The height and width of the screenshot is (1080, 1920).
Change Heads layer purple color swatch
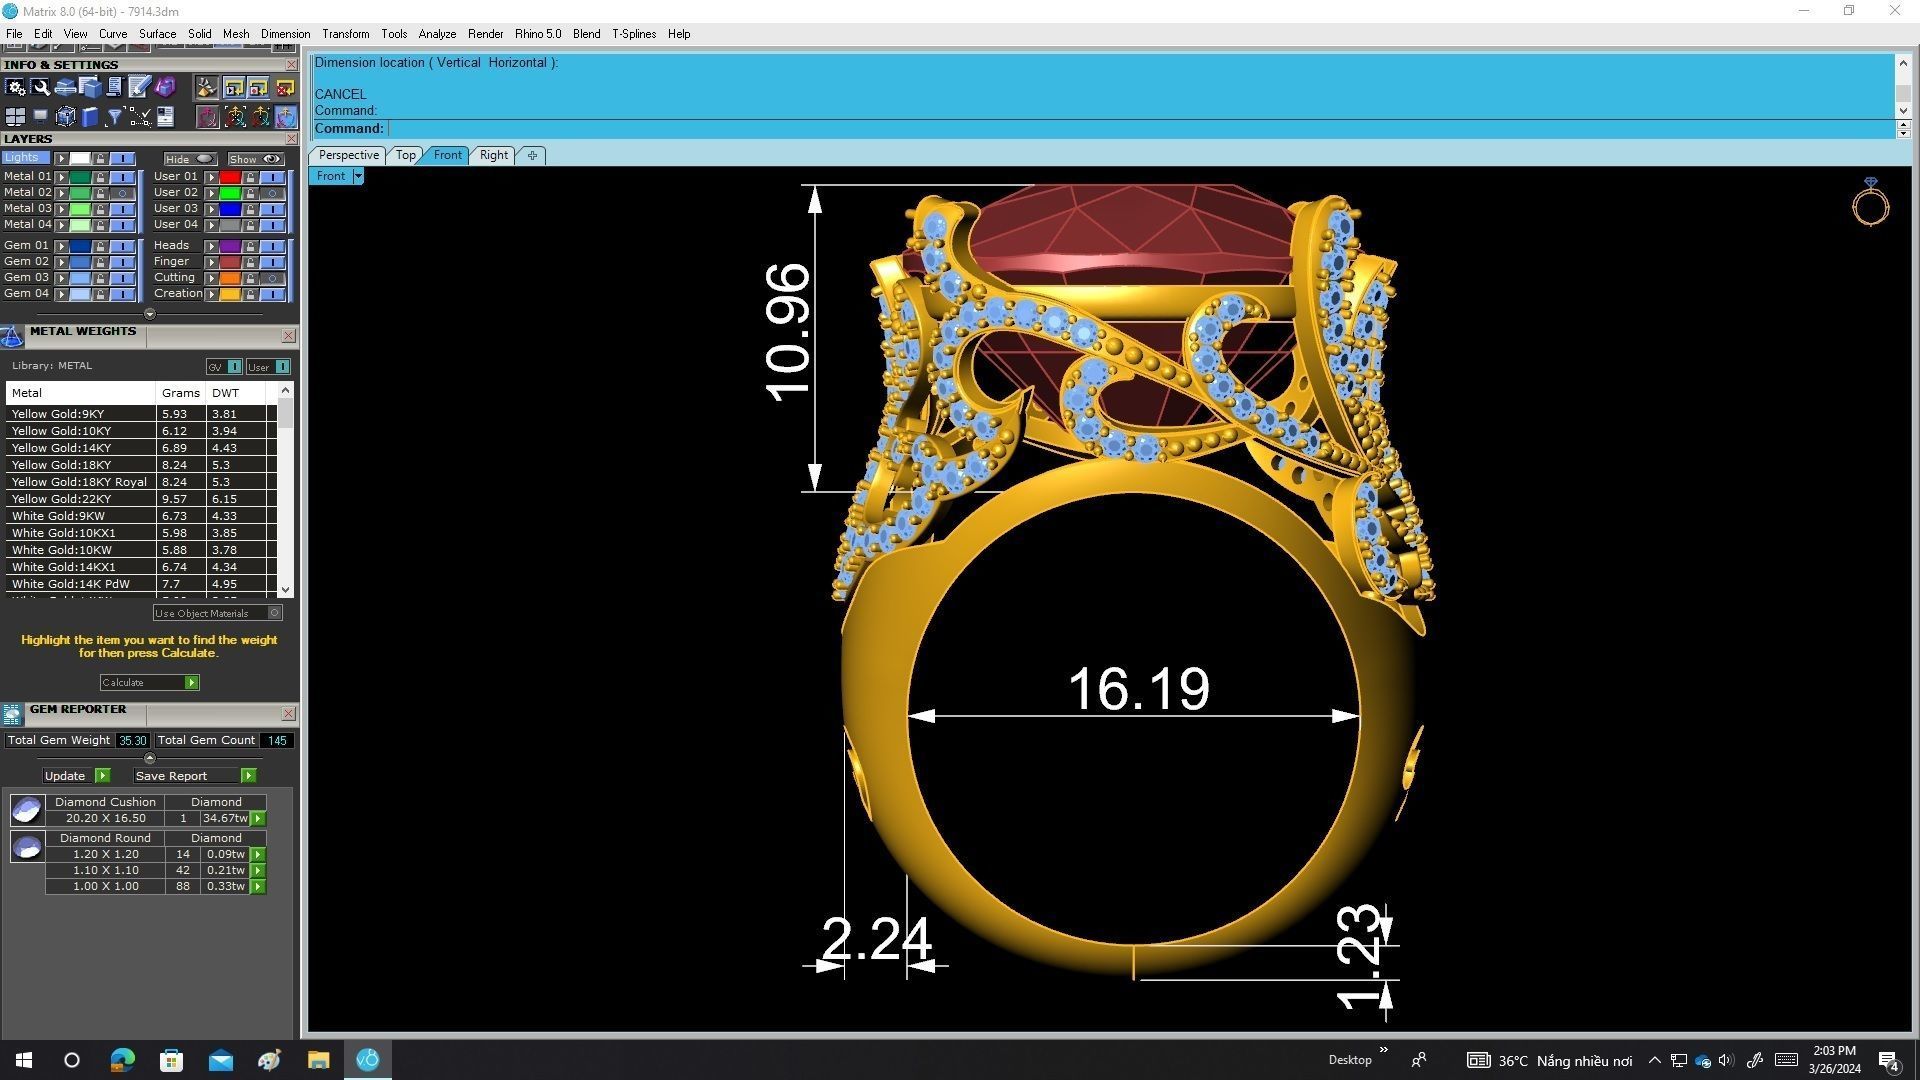(230, 246)
